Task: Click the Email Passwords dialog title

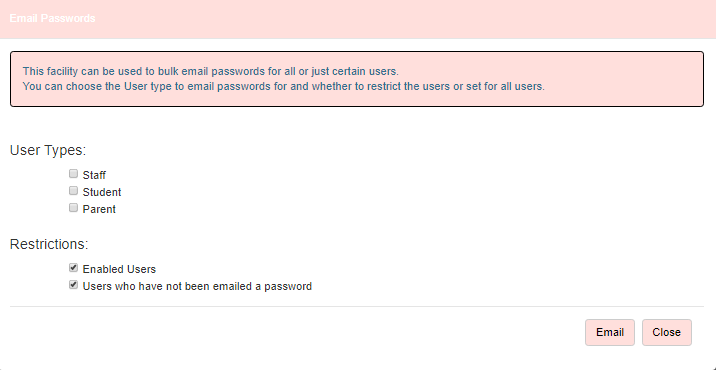Action: pos(53,19)
